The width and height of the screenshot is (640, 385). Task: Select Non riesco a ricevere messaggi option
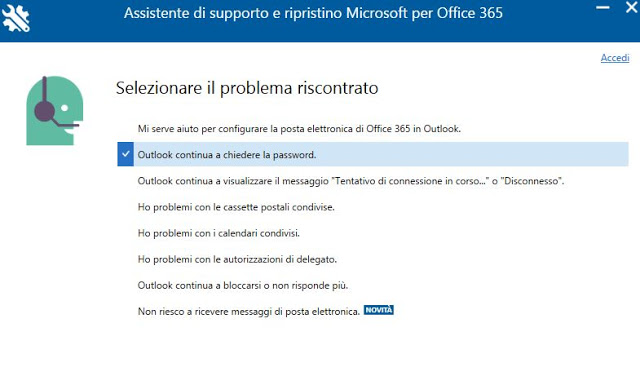249,312
